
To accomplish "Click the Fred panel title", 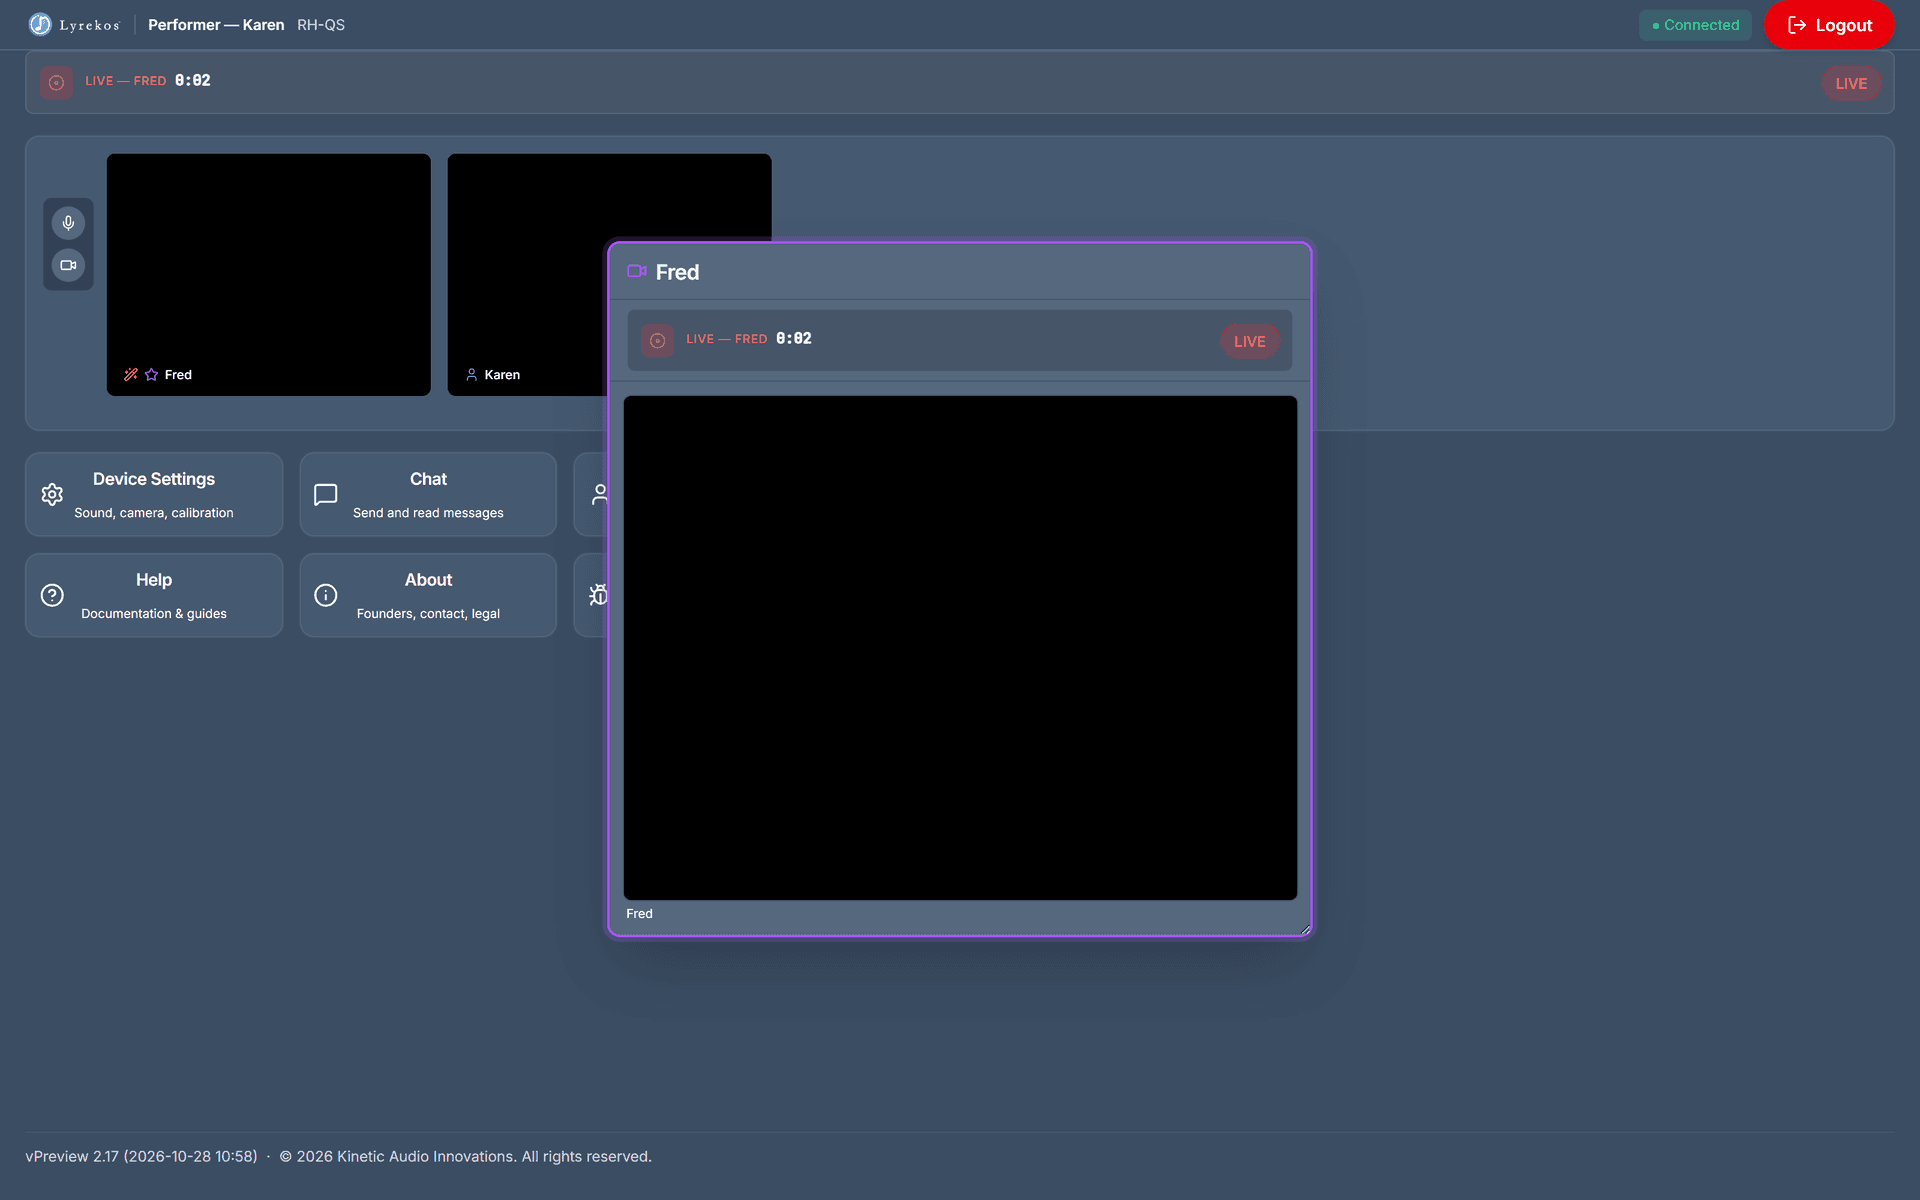I will pos(677,272).
